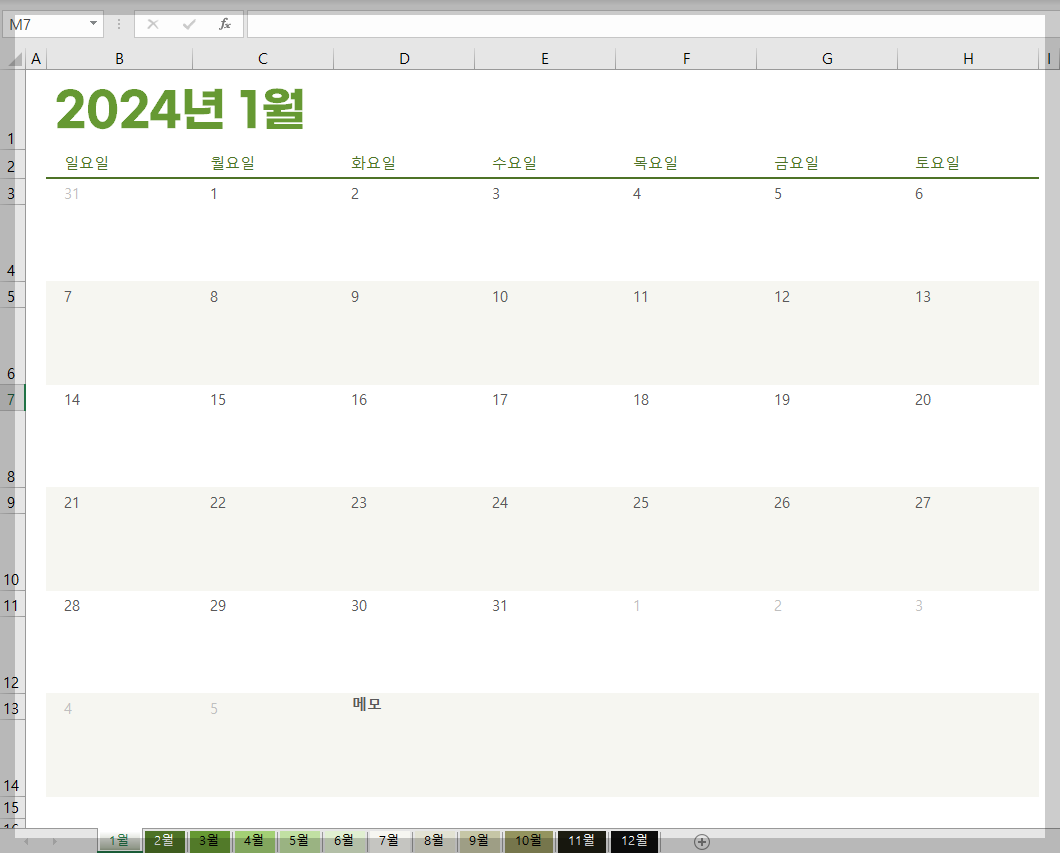Select column H header
This screenshot has width=1060, height=853.
968,59
